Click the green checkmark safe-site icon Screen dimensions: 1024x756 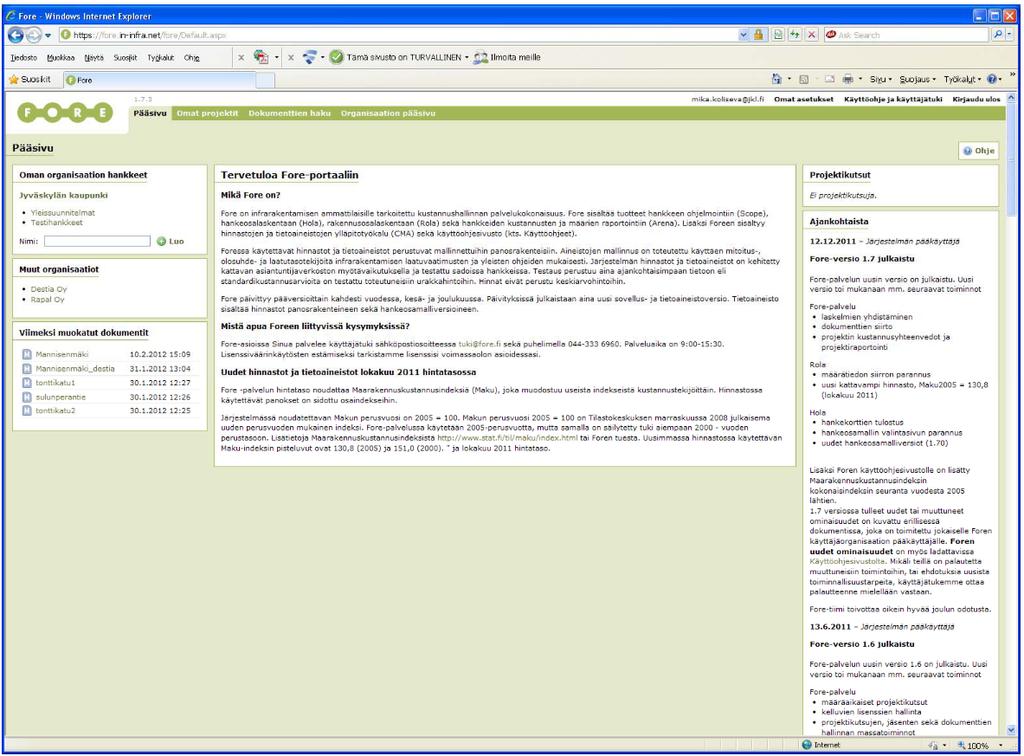tap(336, 57)
